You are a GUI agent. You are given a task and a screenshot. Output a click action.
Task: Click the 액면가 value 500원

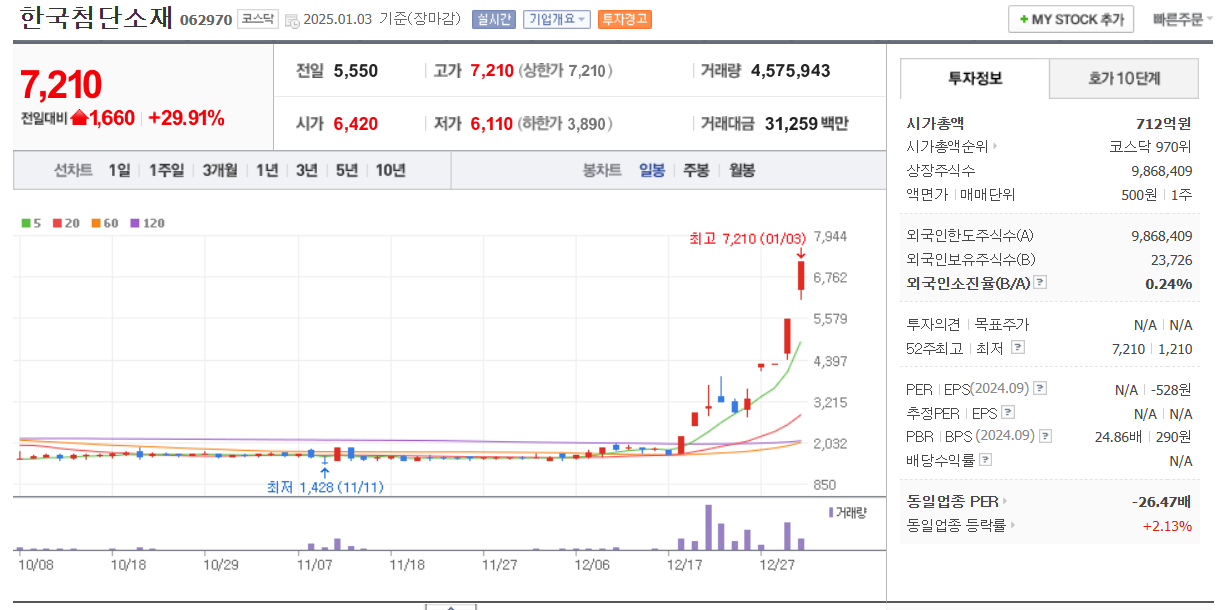(x=1139, y=194)
